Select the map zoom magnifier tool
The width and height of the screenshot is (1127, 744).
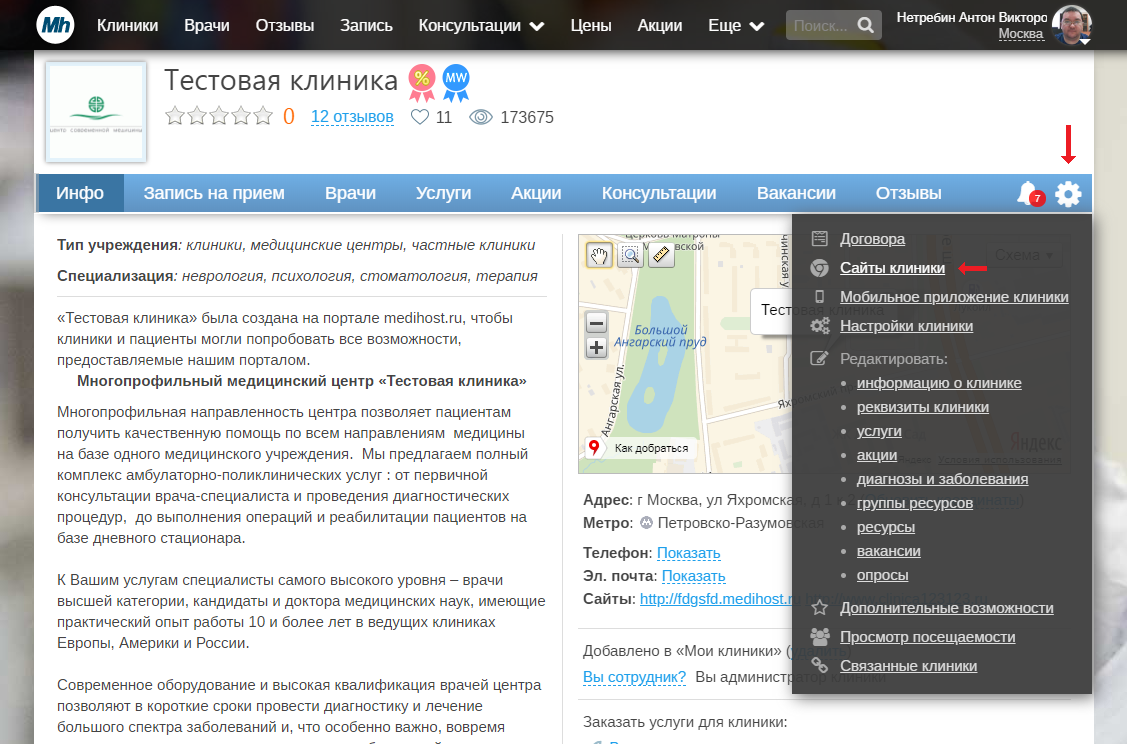(x=630, y=254)
